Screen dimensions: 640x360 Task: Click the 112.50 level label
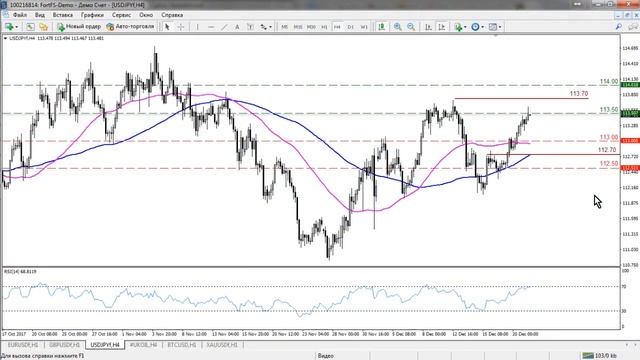tap(609, 163)
